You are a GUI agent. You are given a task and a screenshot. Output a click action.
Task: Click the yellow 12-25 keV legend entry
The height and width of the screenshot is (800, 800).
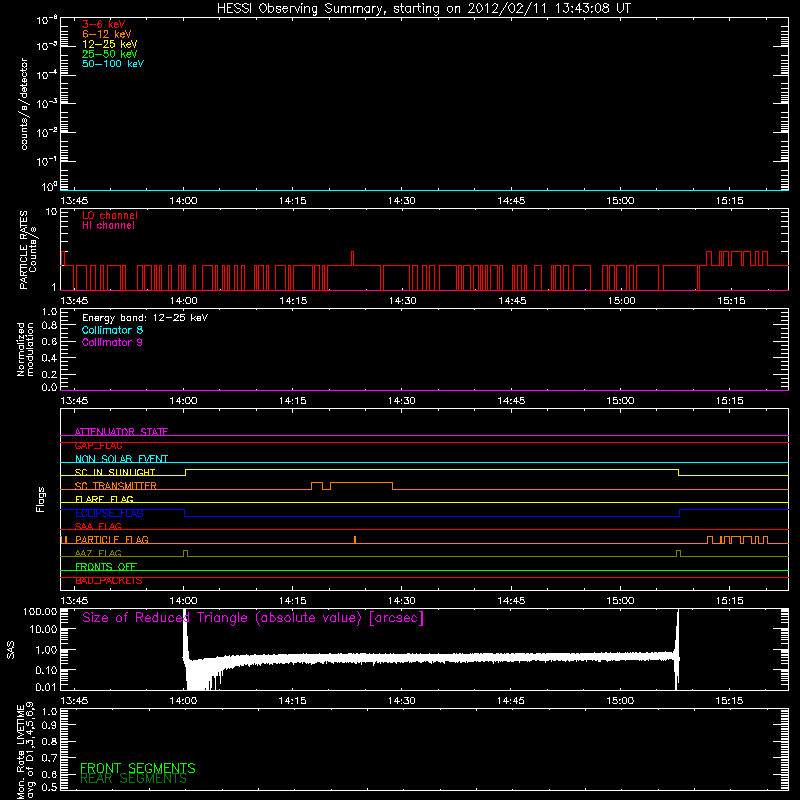click(x=110, y=44)
